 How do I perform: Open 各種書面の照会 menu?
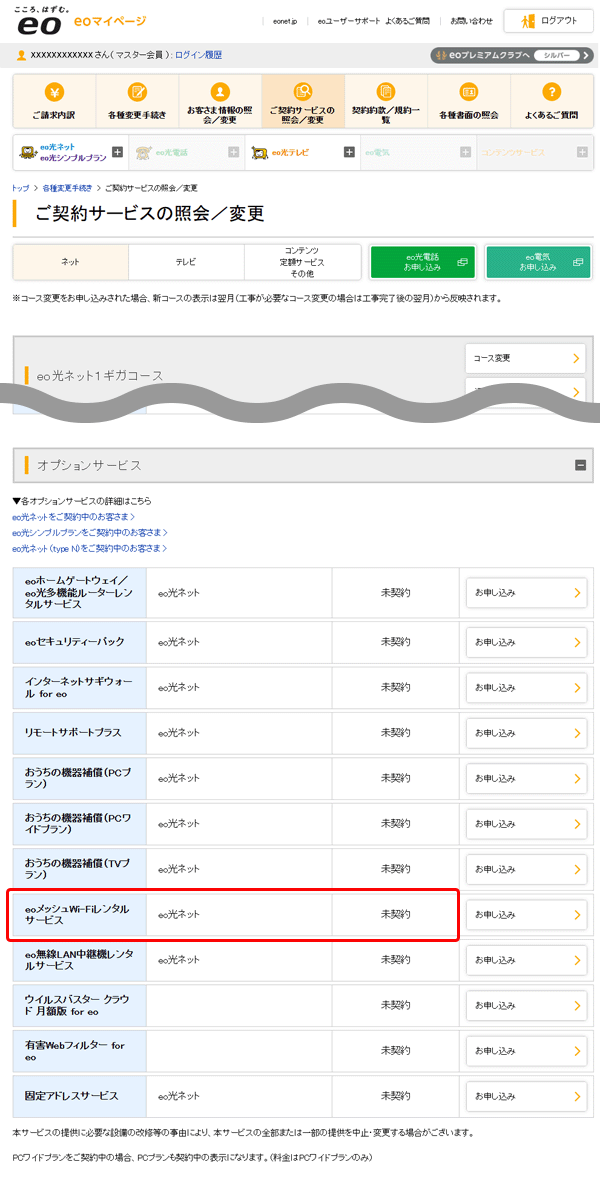pyautogui.click(x=469, y=101)
